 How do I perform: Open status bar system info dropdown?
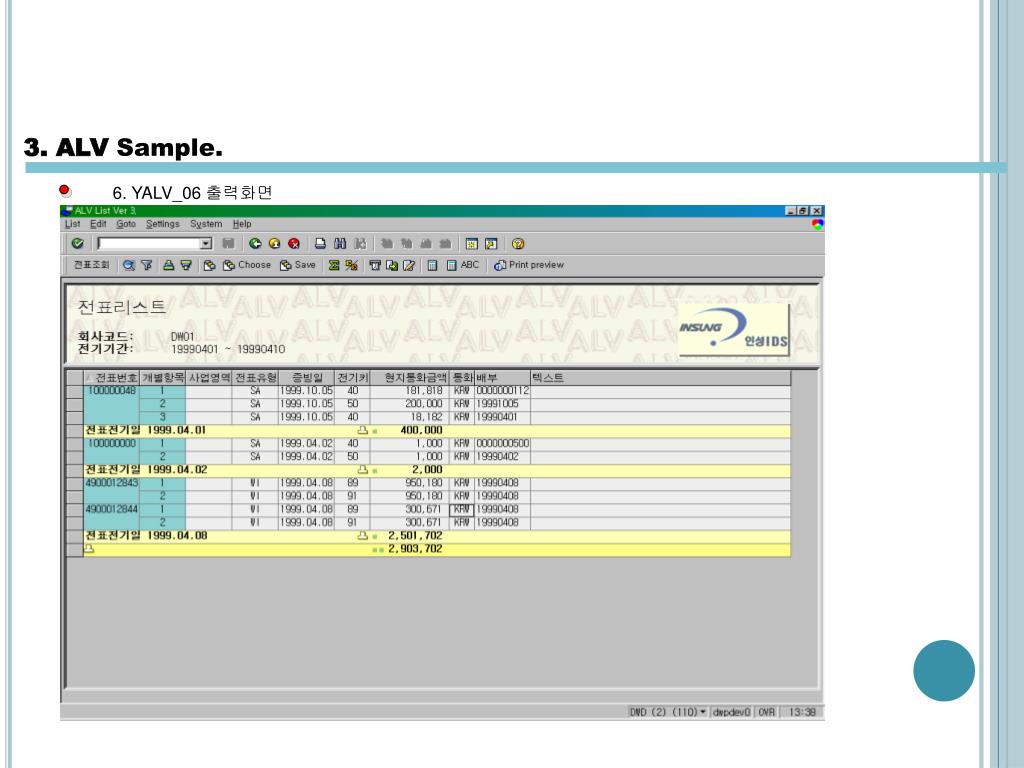click(x=703, y=712)
